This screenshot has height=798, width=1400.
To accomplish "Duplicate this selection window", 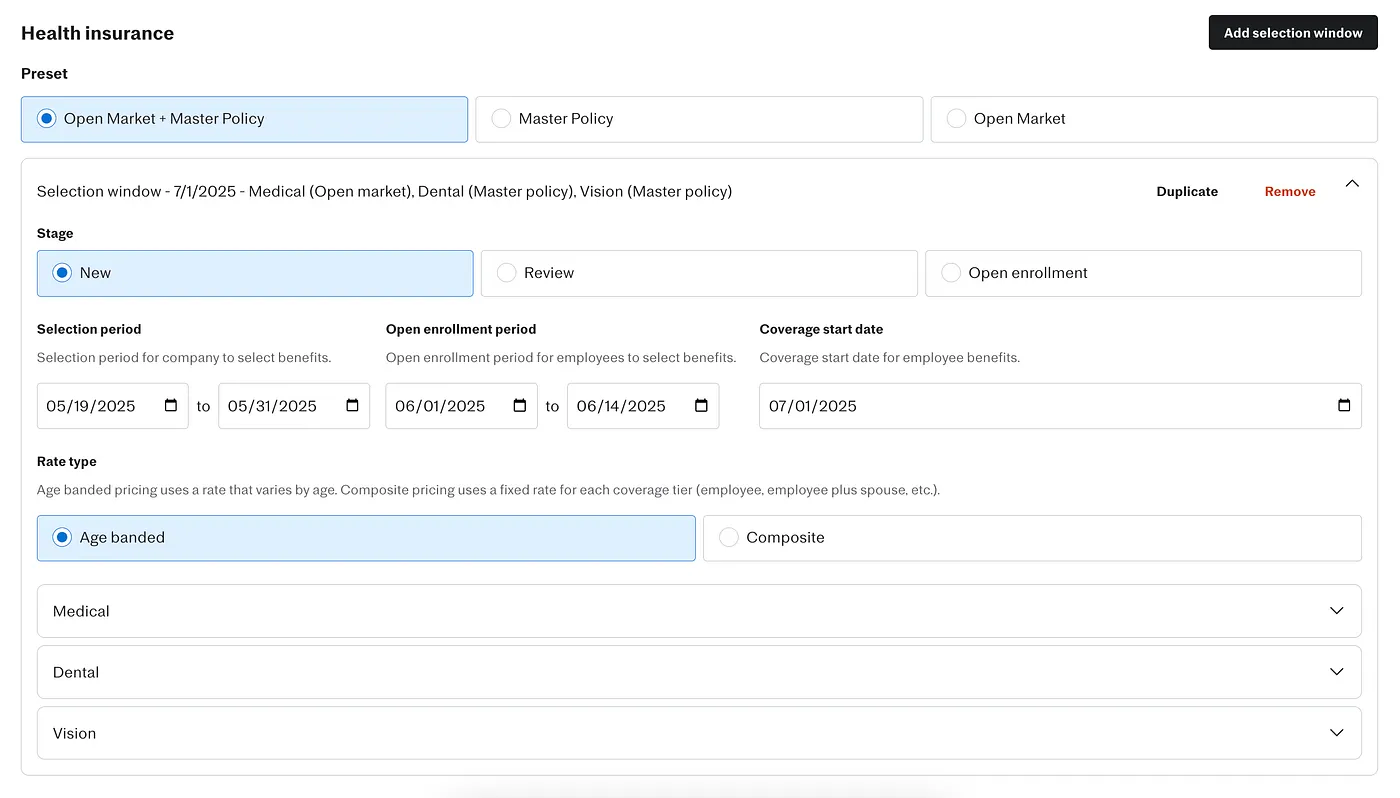I will (1187, 191).
